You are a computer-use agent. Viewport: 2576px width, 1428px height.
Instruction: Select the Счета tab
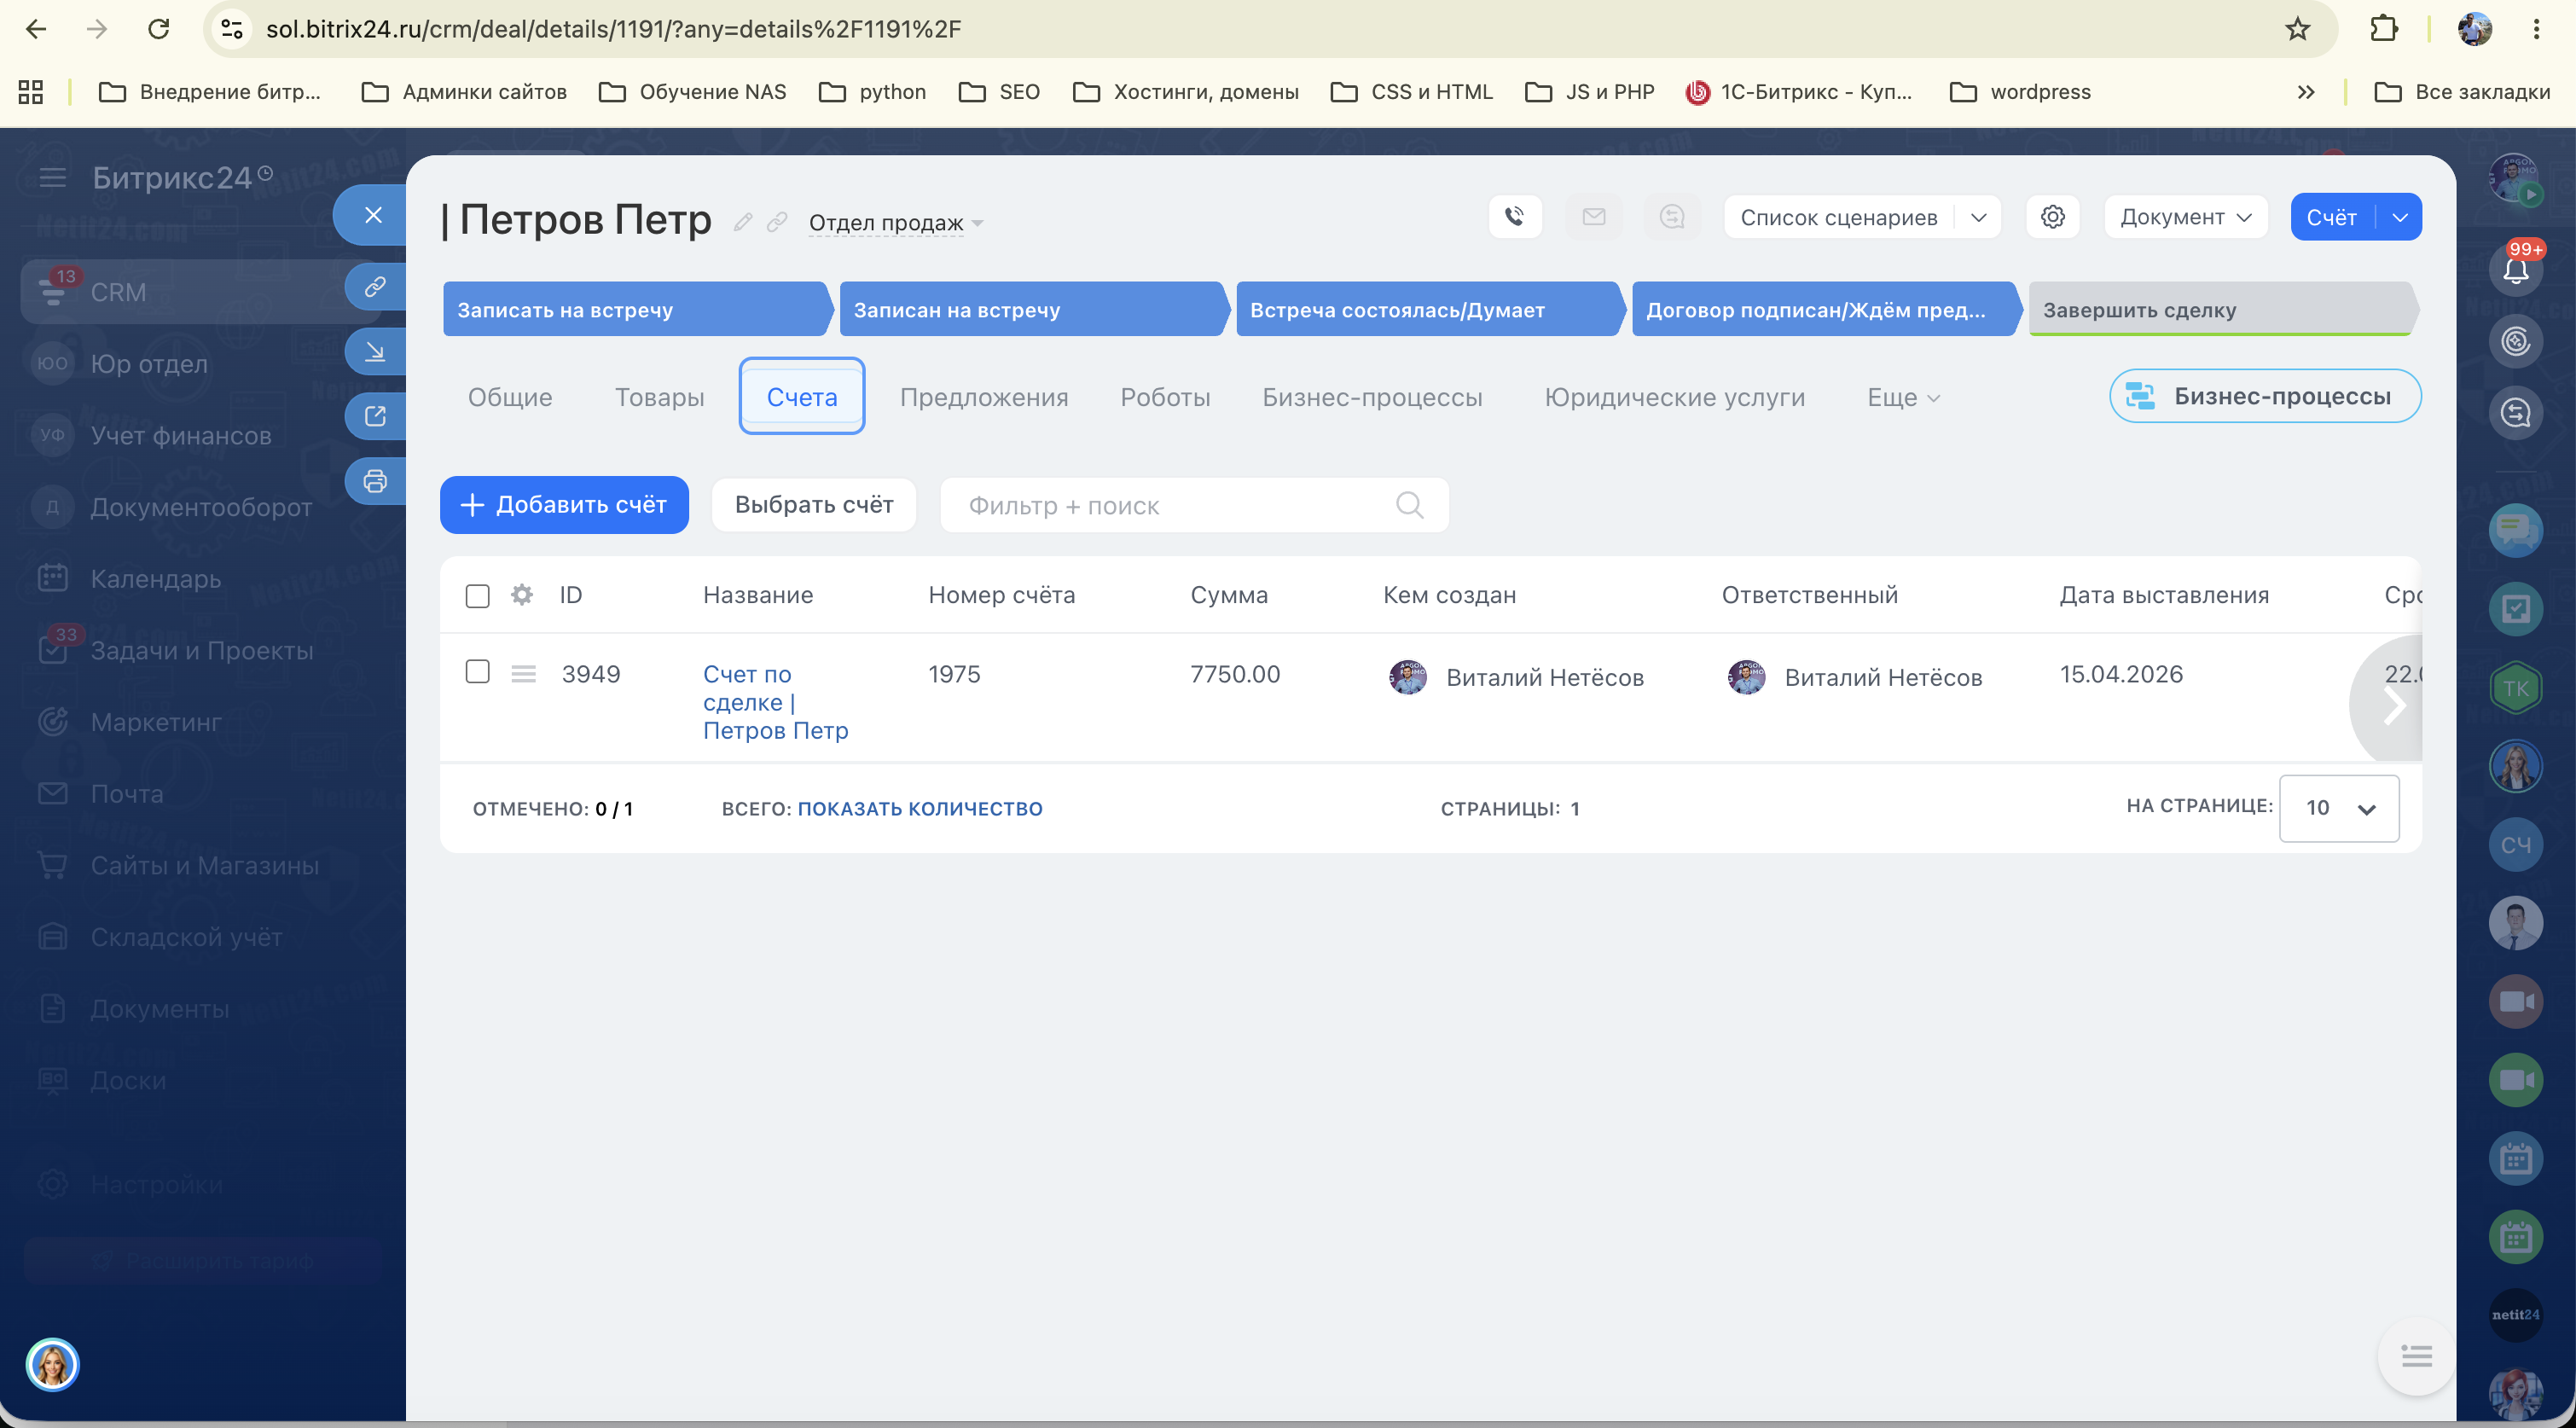(x=801, y=397)
